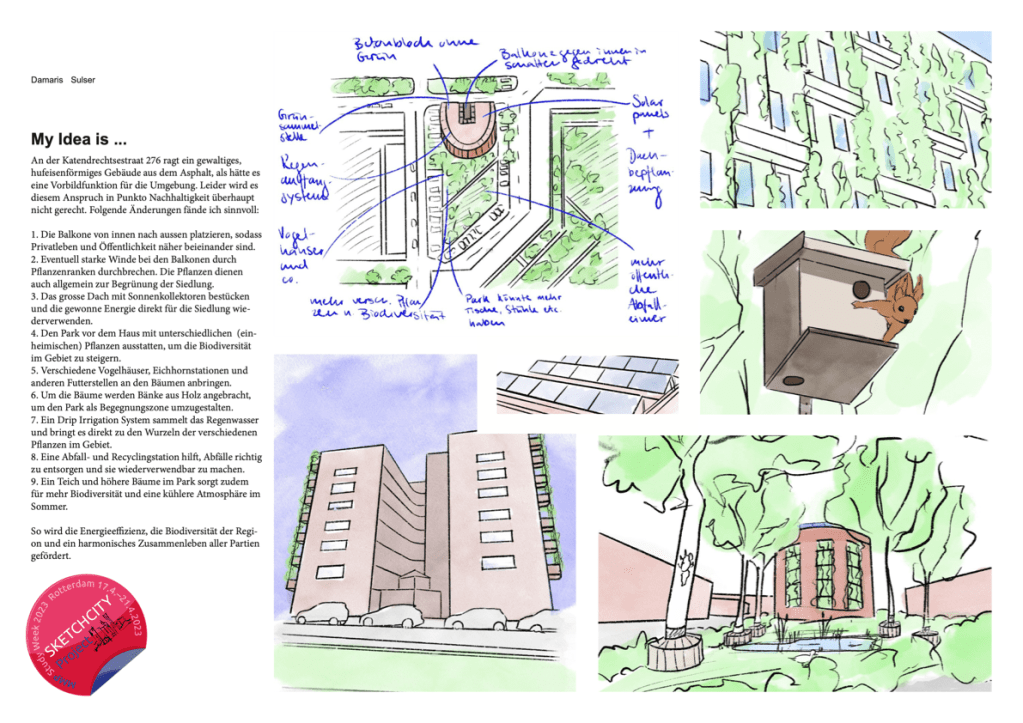This screenshot has width=1023, height=723.
Task: Click the numbered point 7 about Drip Irrigation
Action: click(x=145, y=426)
